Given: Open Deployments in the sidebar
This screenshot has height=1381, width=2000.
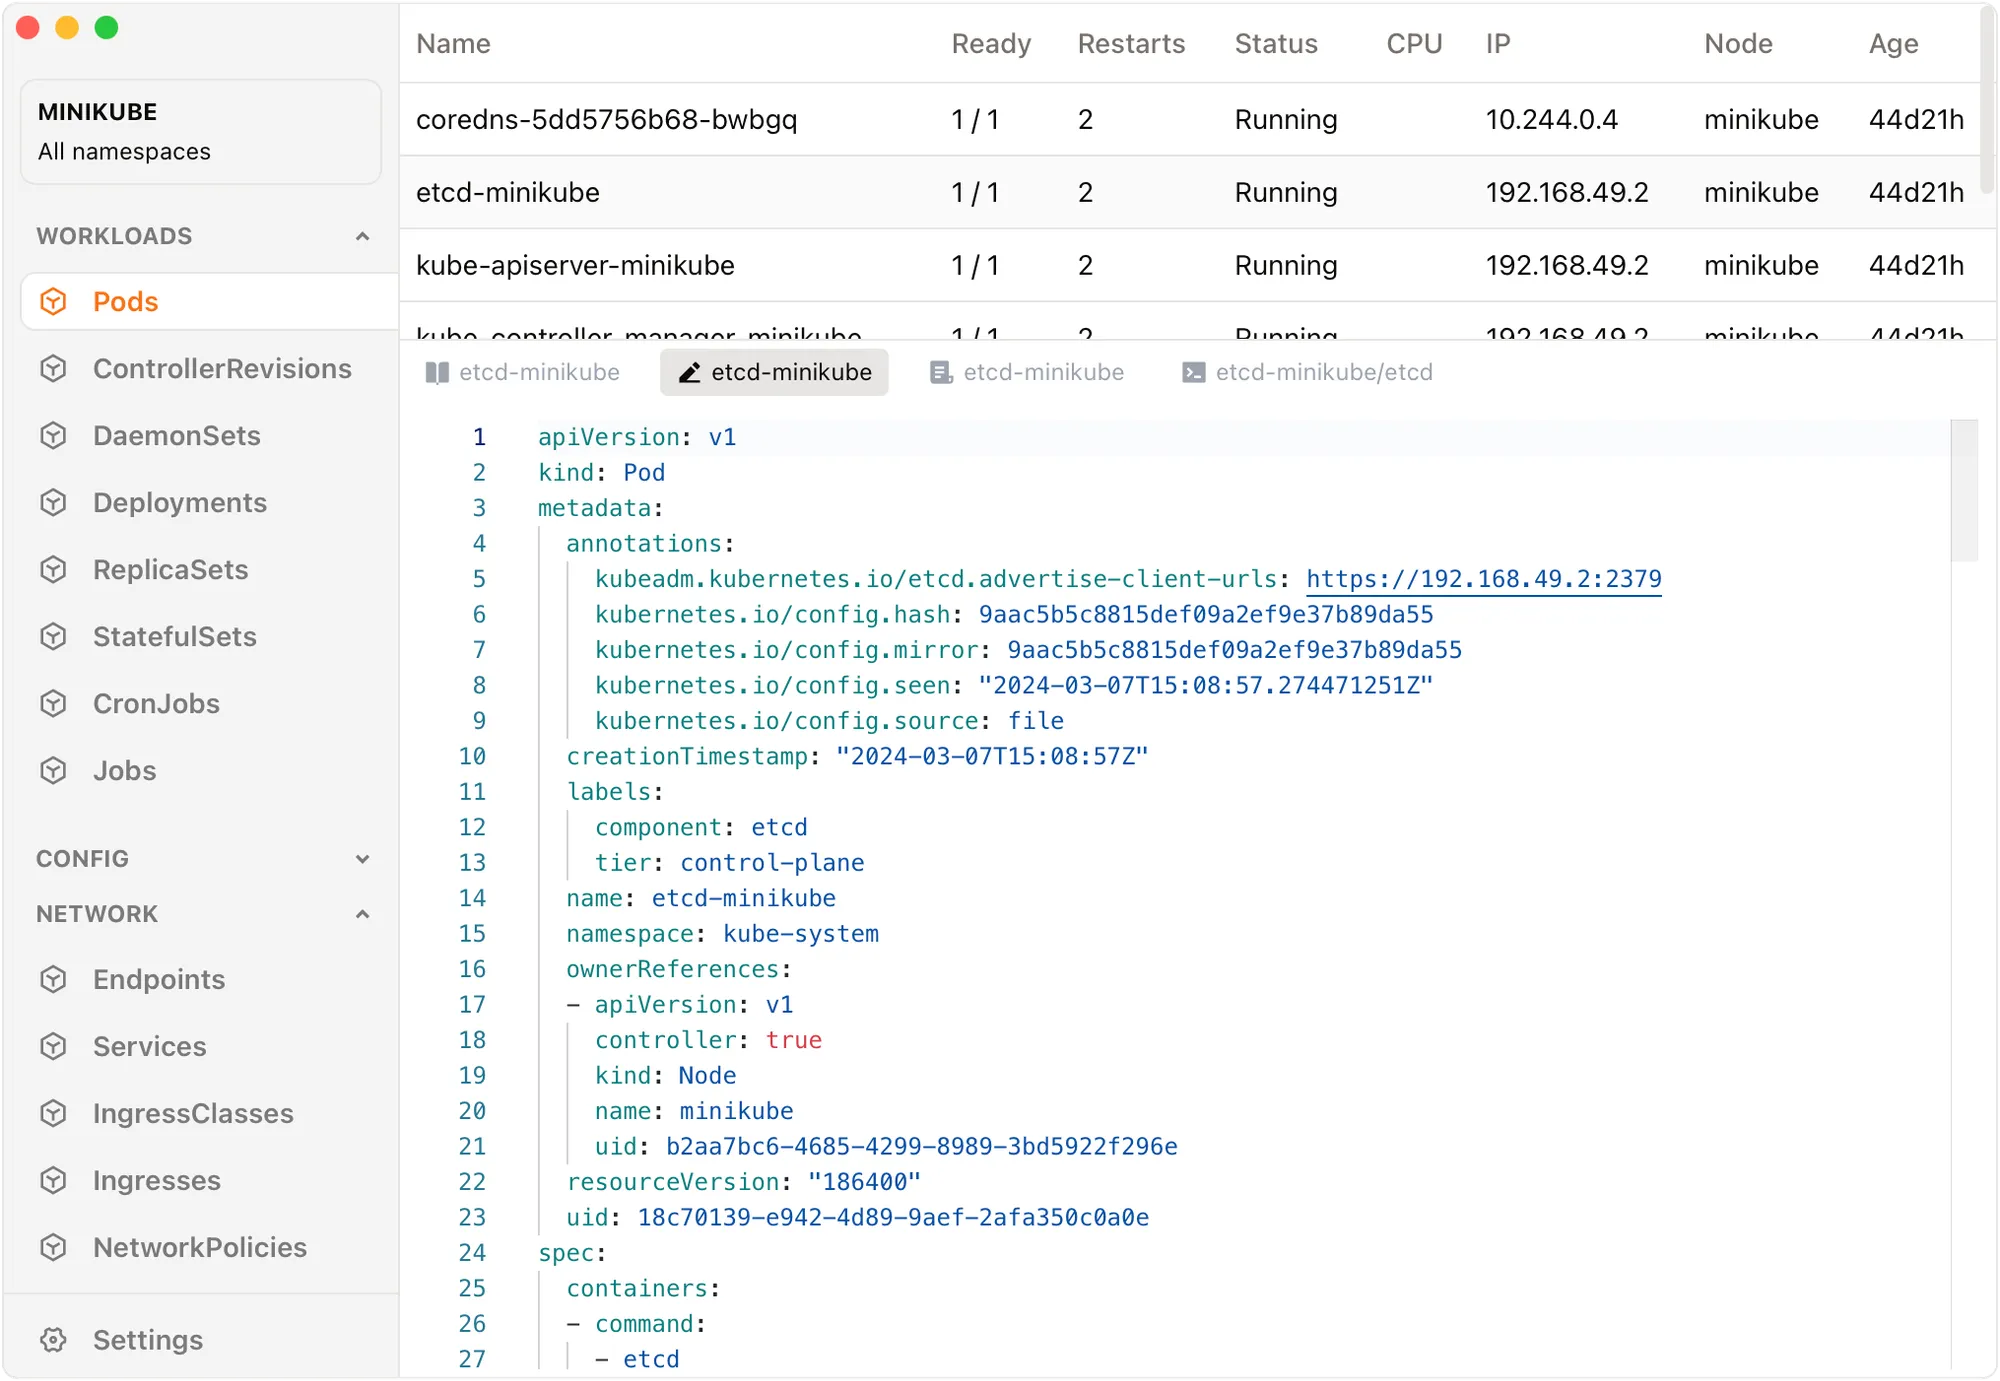Looking at the screenshot, I should [x=210, y=502].
